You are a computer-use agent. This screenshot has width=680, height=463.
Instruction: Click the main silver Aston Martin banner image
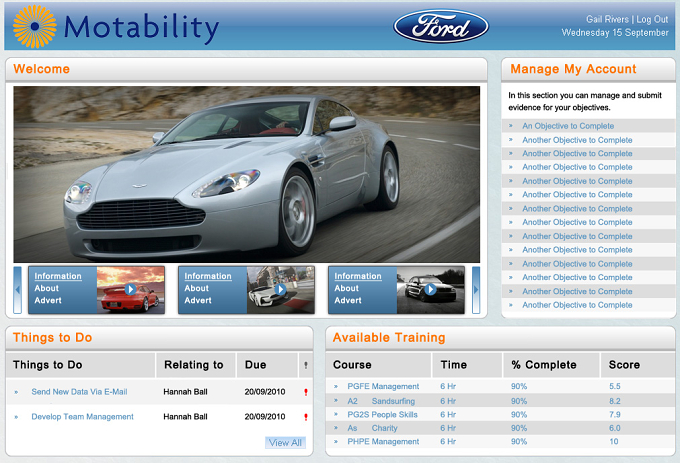[x=247, y=174]
